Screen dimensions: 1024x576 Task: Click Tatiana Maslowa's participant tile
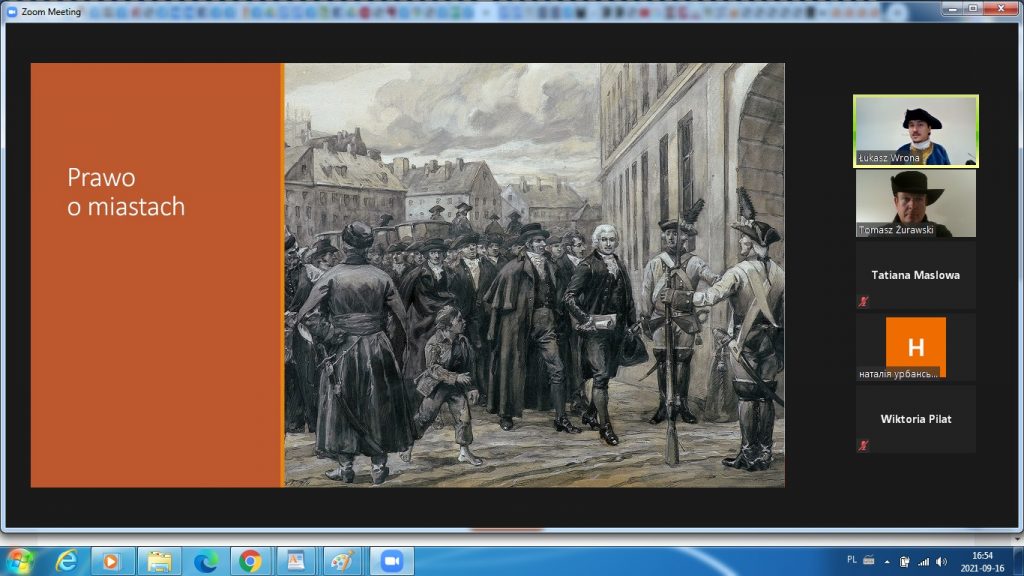(x=915, y=275)
